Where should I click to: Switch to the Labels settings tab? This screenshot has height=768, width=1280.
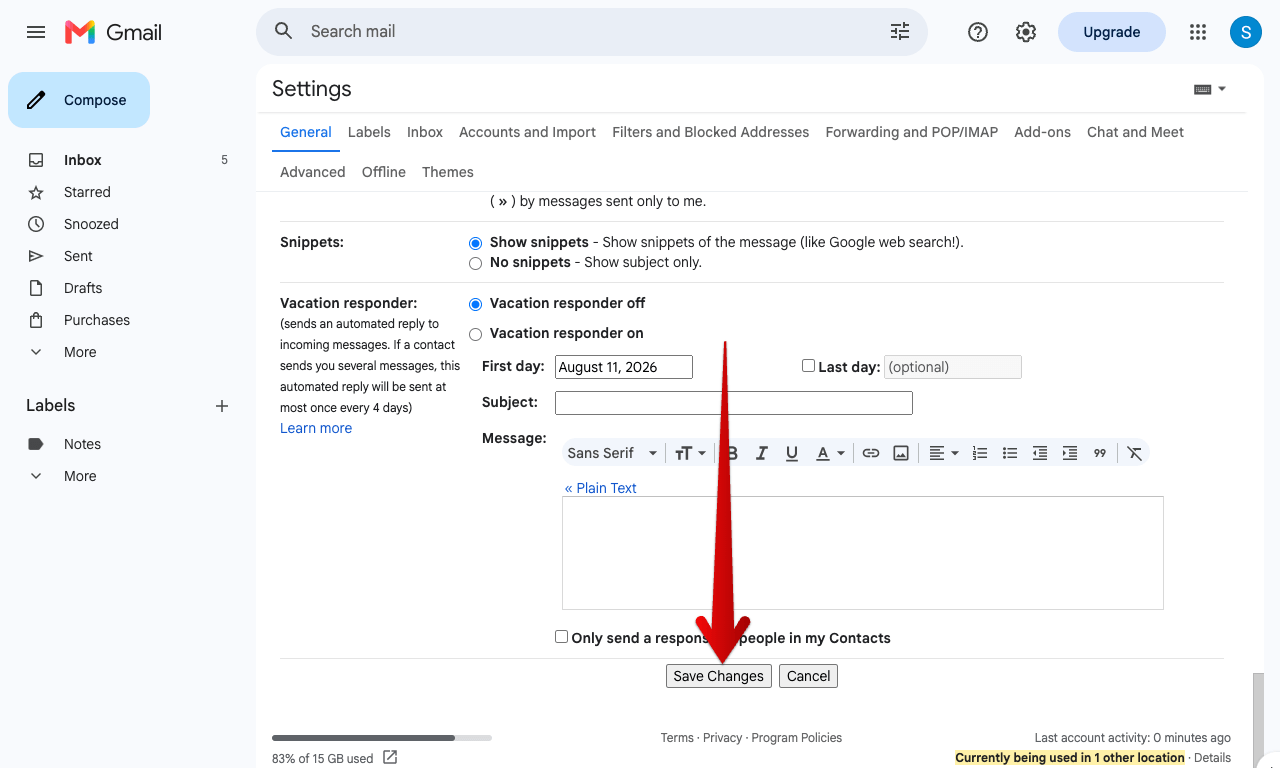[x=369, y=132]
